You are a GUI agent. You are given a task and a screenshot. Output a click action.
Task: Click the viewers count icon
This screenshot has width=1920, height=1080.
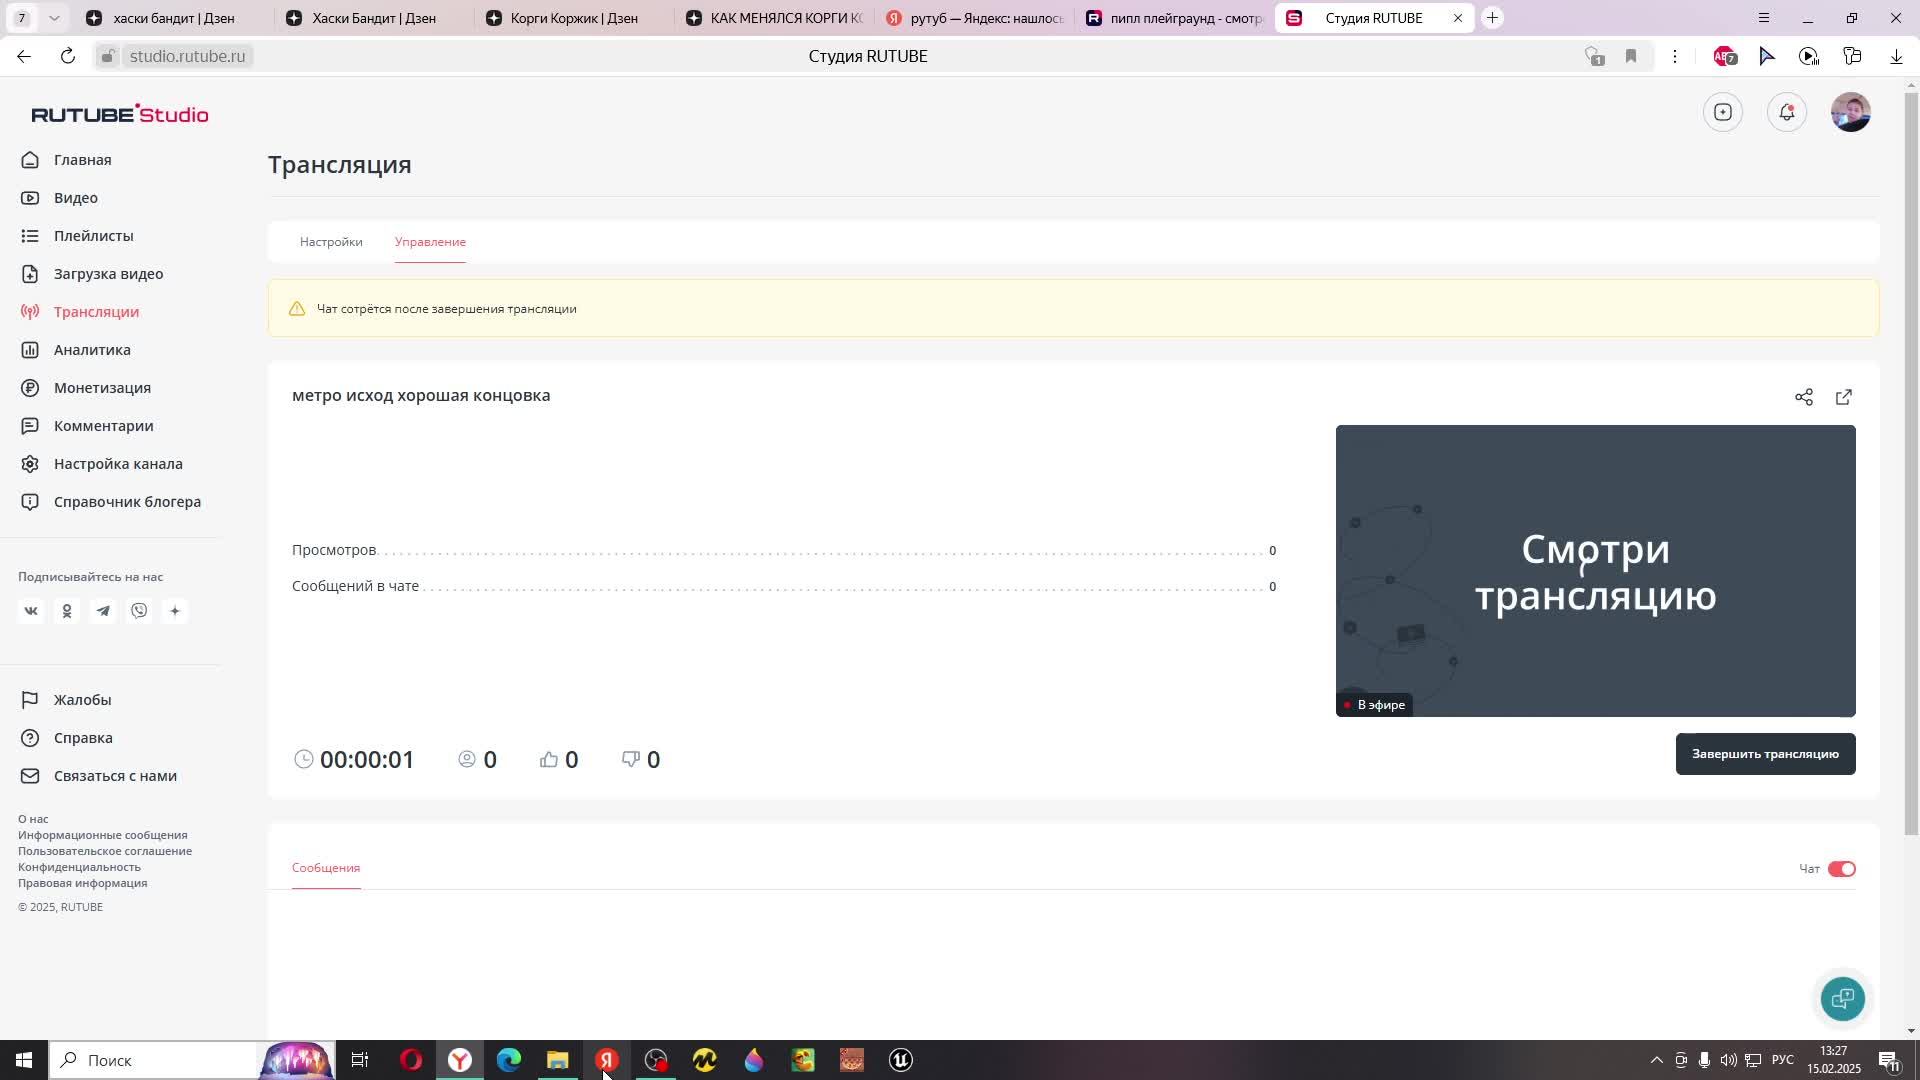(466, 759)
